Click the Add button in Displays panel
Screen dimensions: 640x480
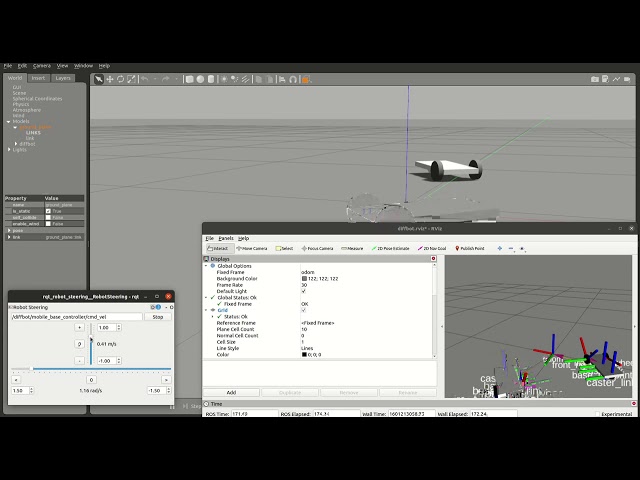tap(231, 392)
